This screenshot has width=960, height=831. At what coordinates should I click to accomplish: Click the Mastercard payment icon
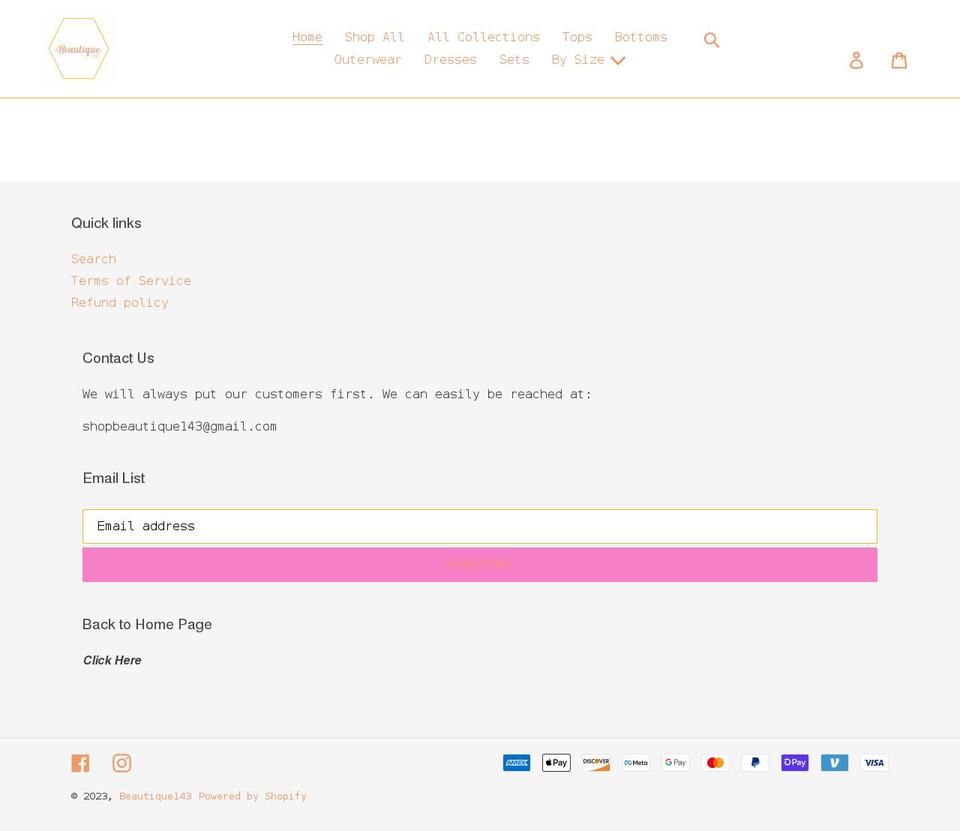tap(715, 762)
